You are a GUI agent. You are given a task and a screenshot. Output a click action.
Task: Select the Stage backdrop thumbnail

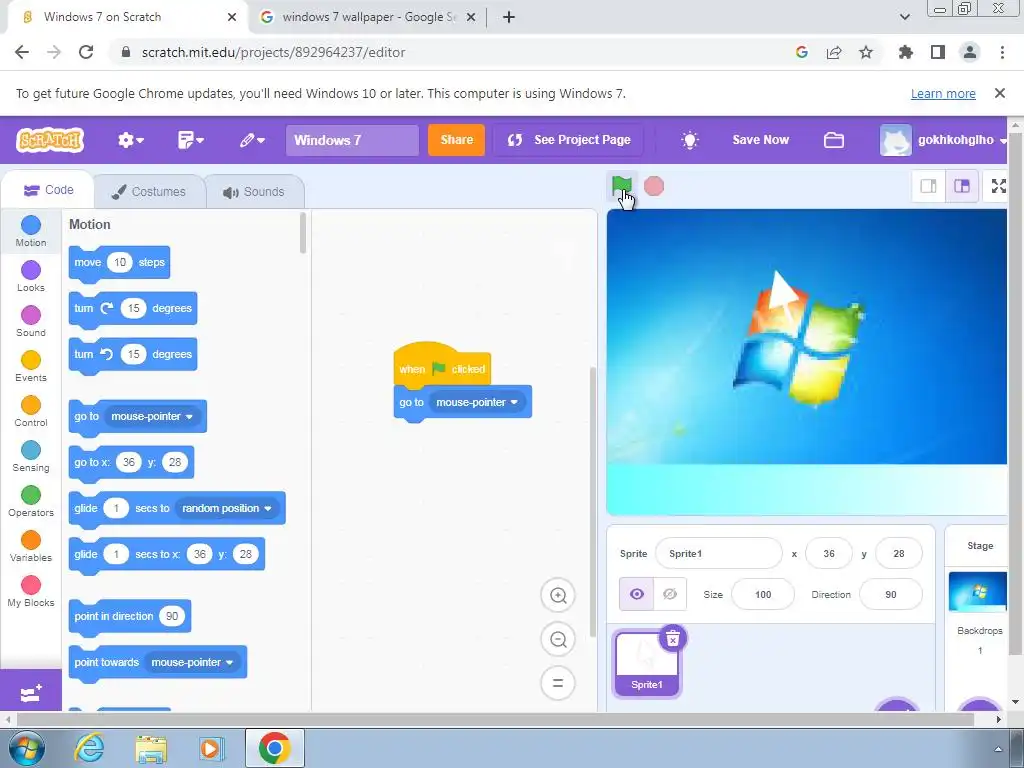click(x=978, y=591)
